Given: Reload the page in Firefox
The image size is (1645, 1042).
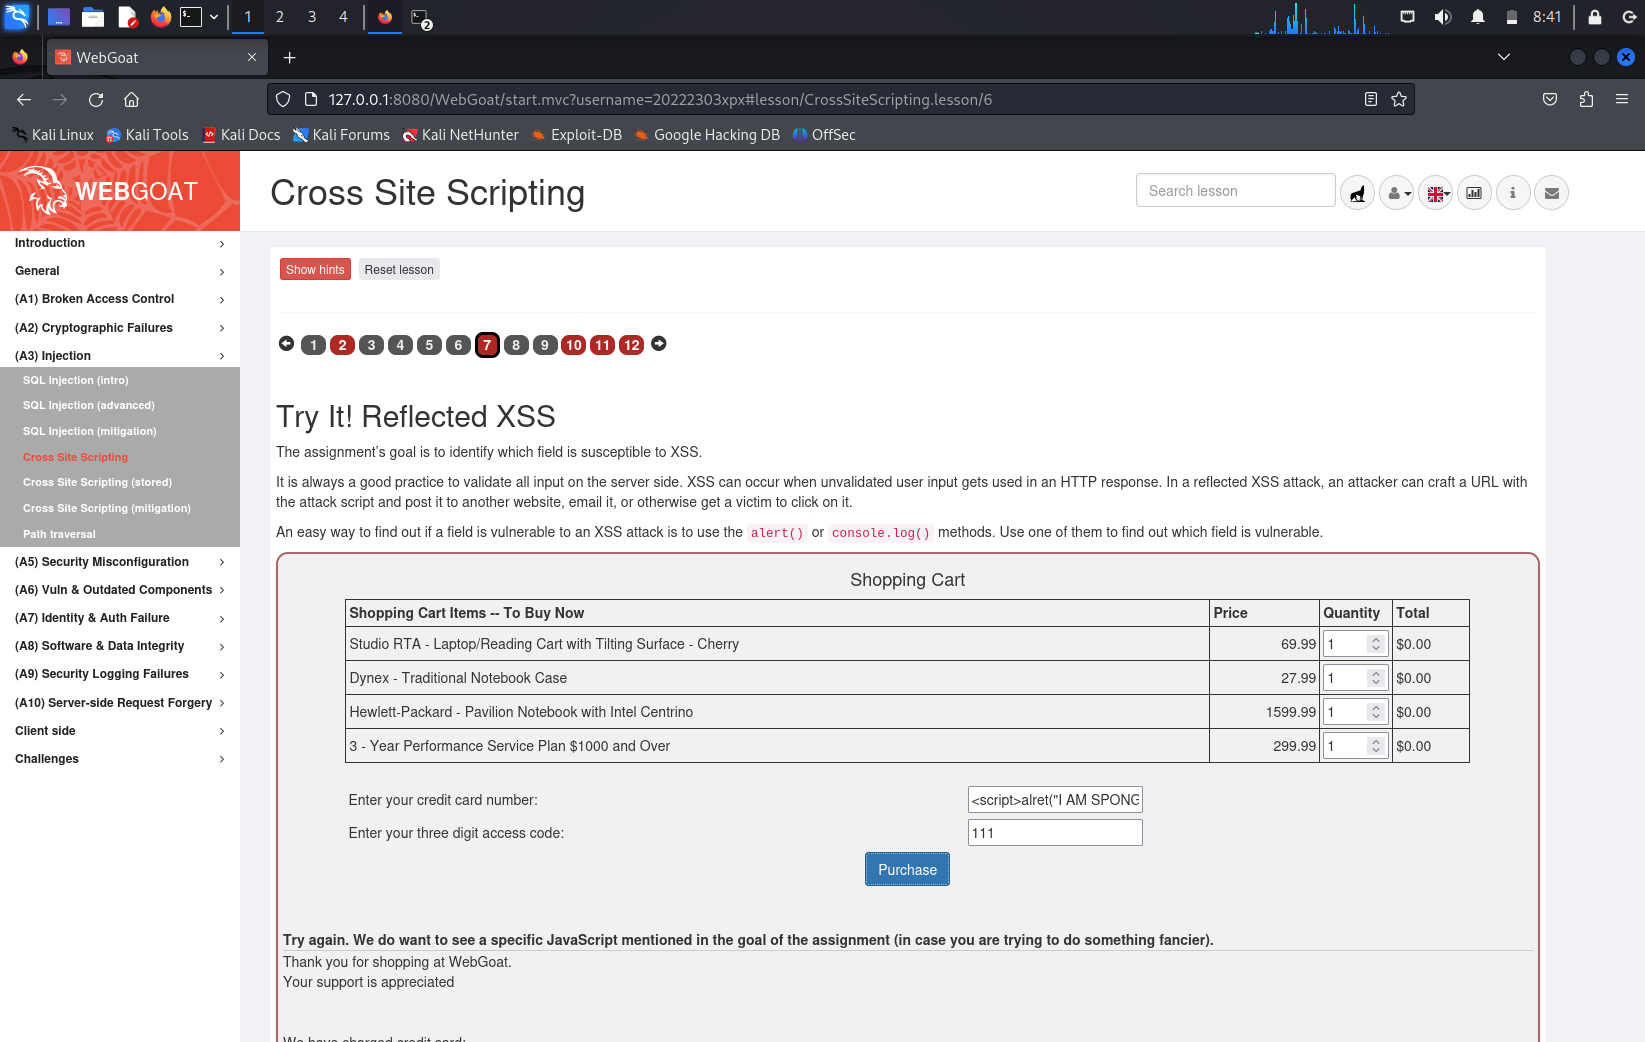Looking at the screenshot, I should [x=96, y=99].
